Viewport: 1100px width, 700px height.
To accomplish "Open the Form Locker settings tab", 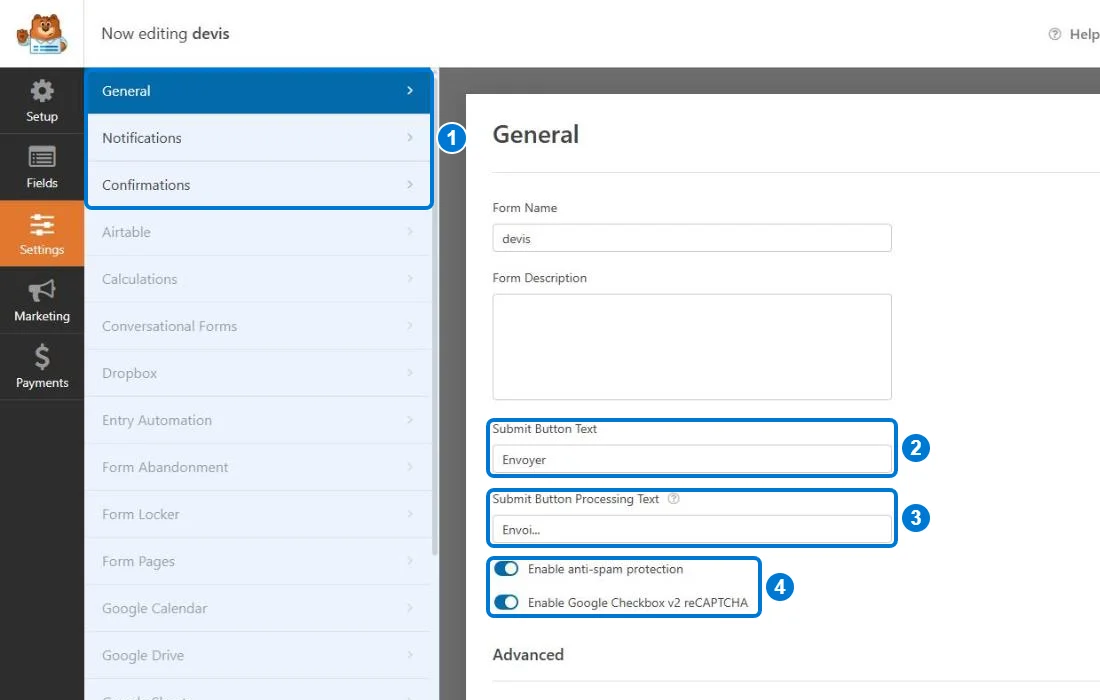I will click(x=258, y=514).
